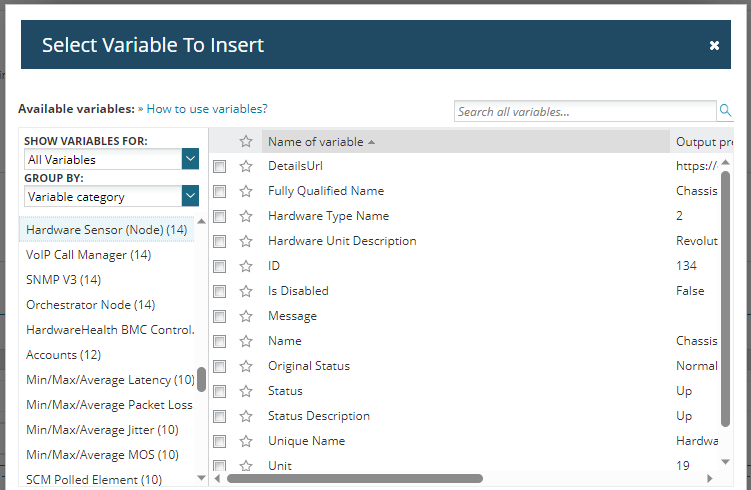Favorite the Hardware Type Name variable
The width and height of the screenshot is (751, 490).
246,216
